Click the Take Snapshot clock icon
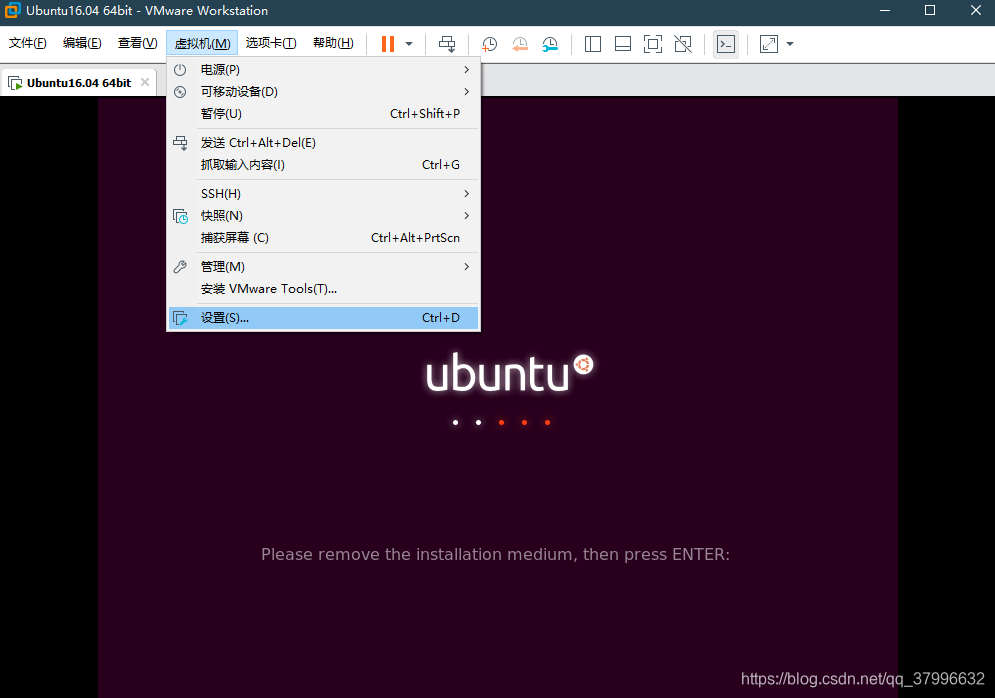995x698 pixels. click(489, 44)
